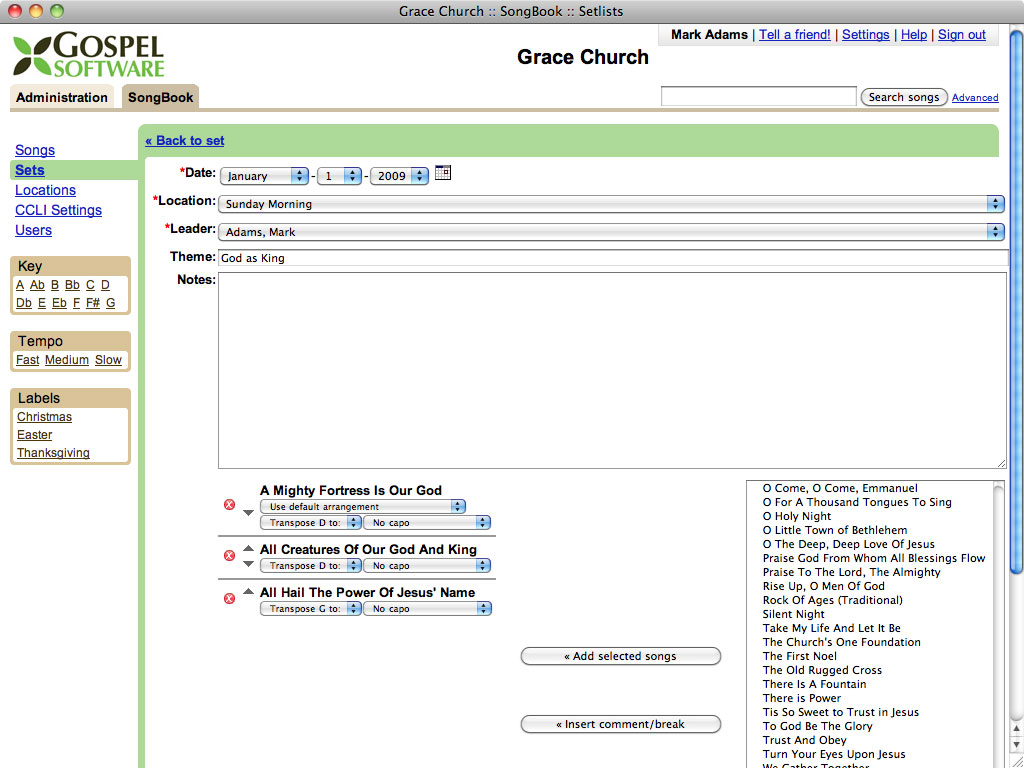Viewport: 1024px width, 768px height.
Task: Open the Help link
Action: [914, 35]
